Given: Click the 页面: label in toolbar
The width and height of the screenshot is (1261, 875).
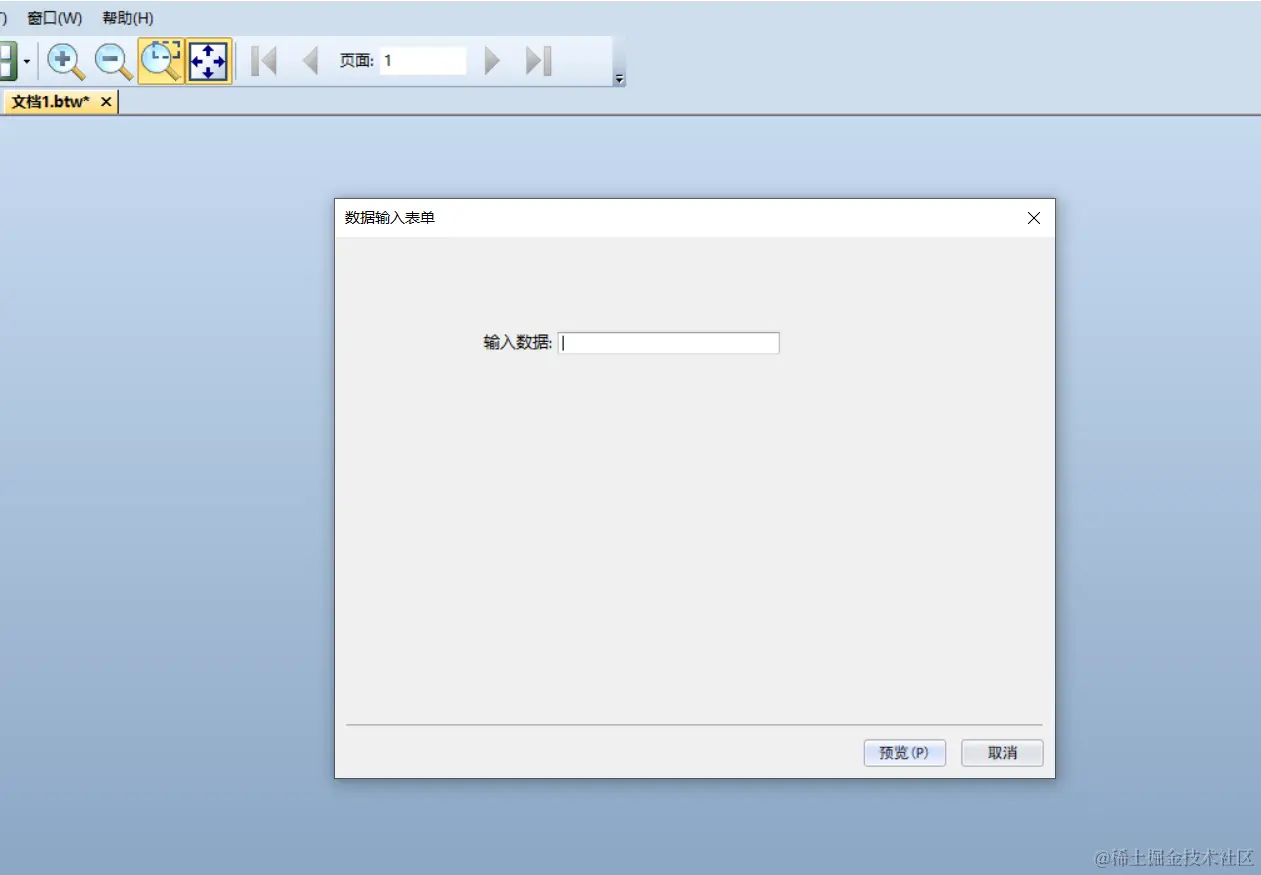Looking at the screenshot, I should tap(357, 61).
